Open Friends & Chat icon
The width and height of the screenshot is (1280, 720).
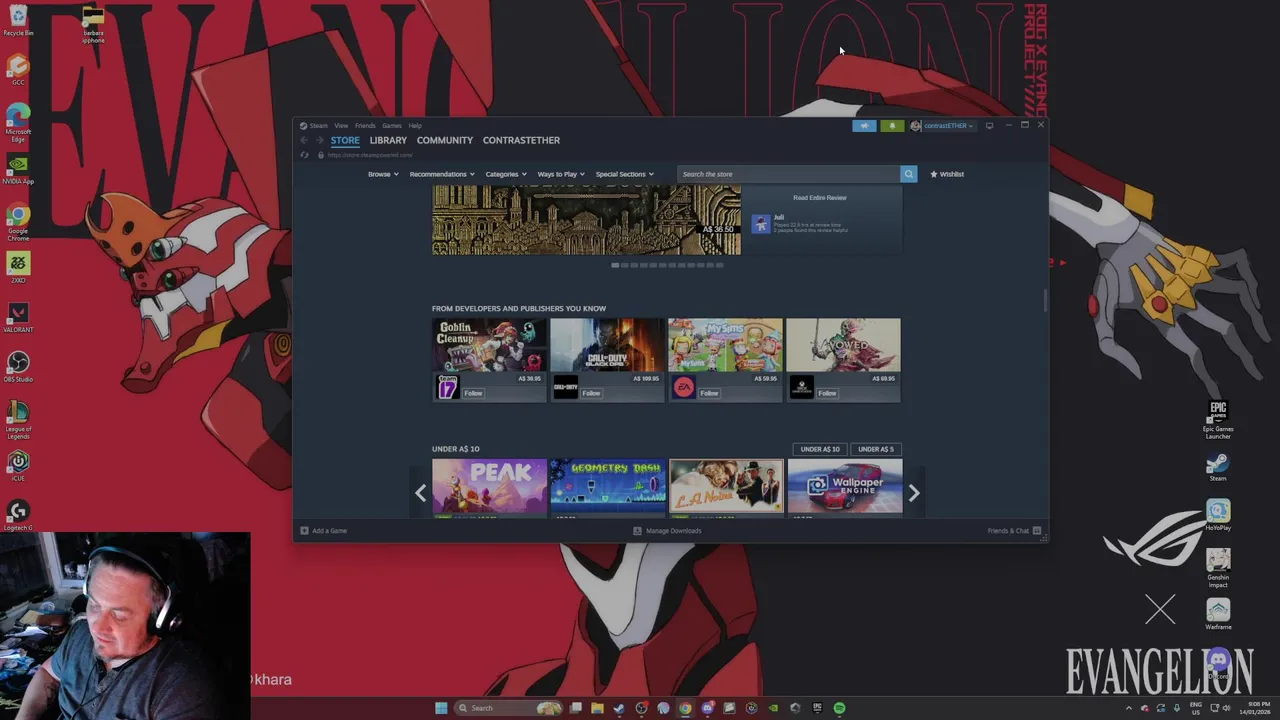click(x=1037, y=531)
